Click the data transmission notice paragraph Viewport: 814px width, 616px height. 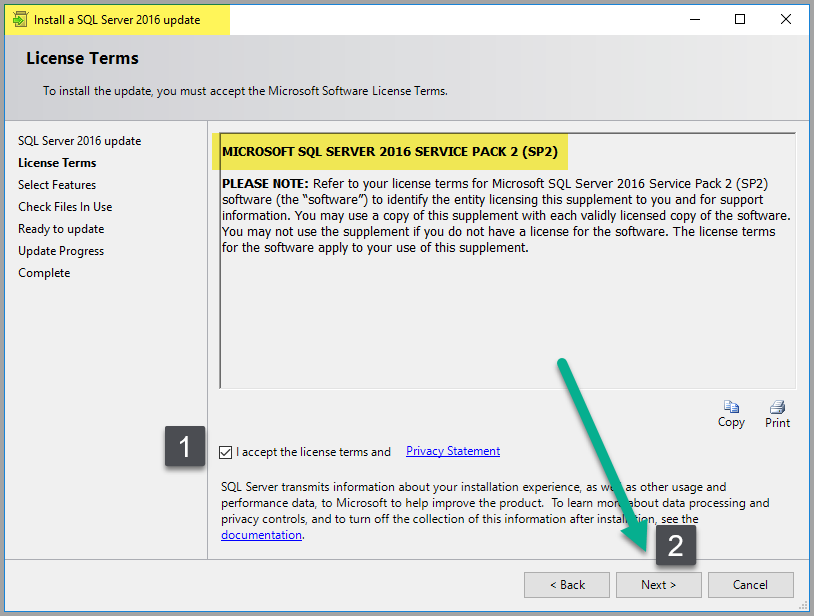(x=495, y=511)
